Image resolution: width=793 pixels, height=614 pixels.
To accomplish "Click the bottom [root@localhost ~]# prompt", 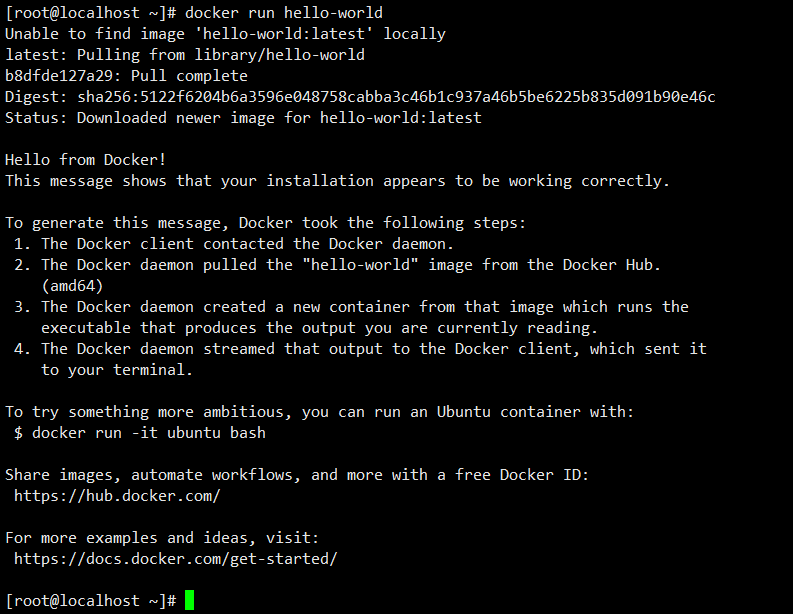I will coord(91,600).
